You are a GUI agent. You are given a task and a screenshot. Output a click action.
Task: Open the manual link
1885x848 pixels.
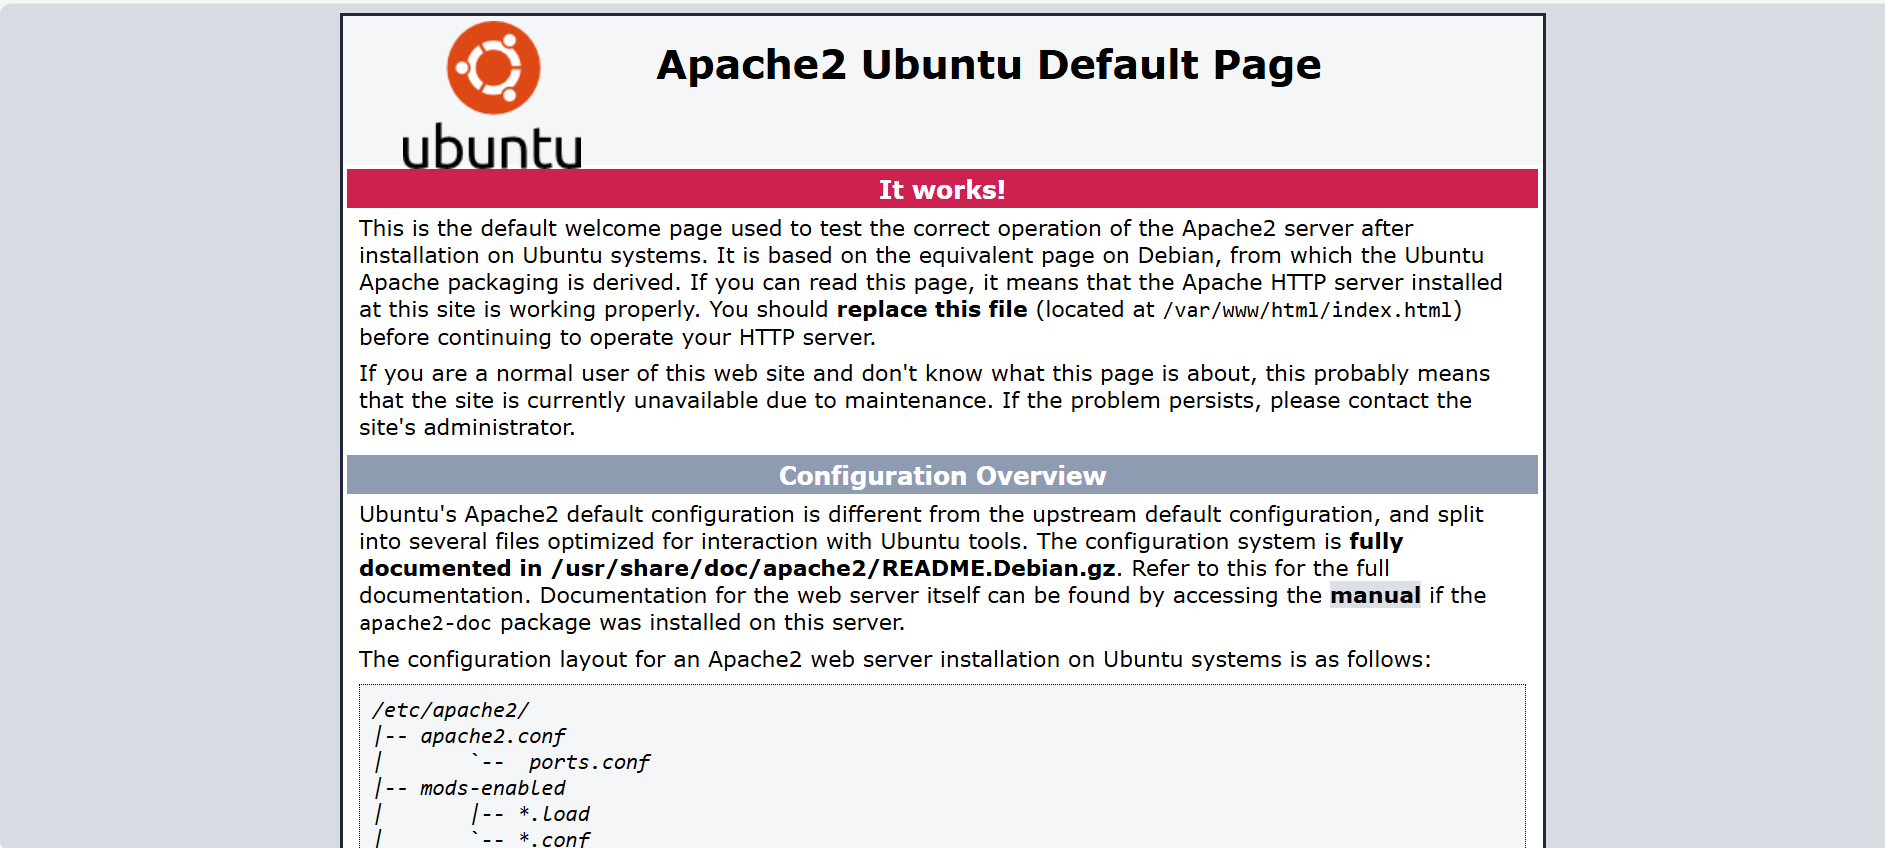(1374, 595)
